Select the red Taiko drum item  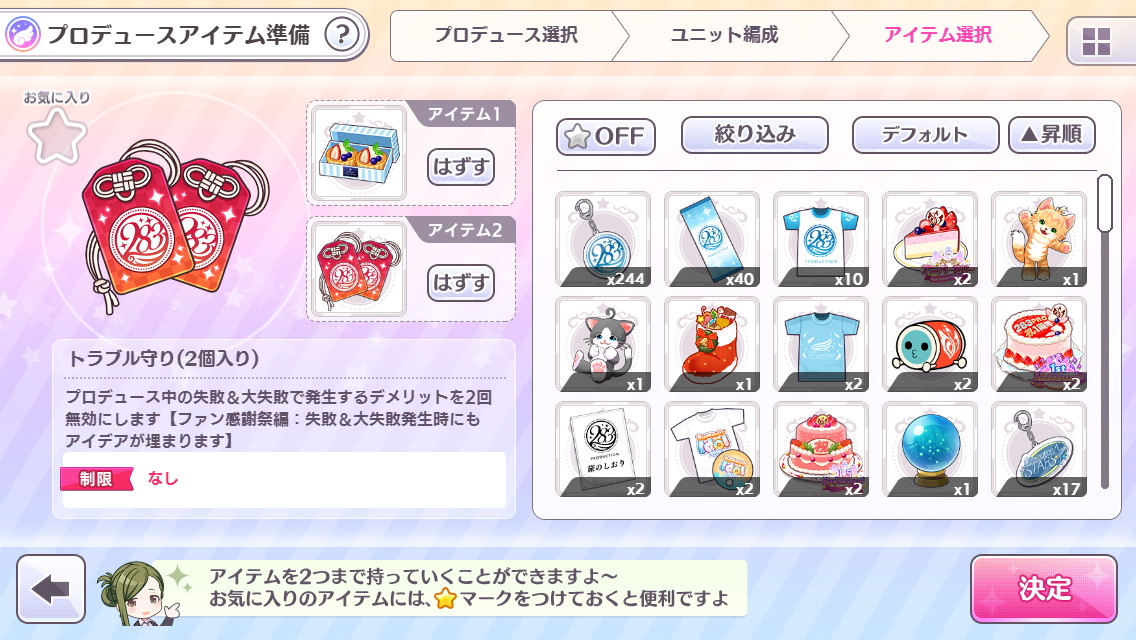(x=930, y=344)
